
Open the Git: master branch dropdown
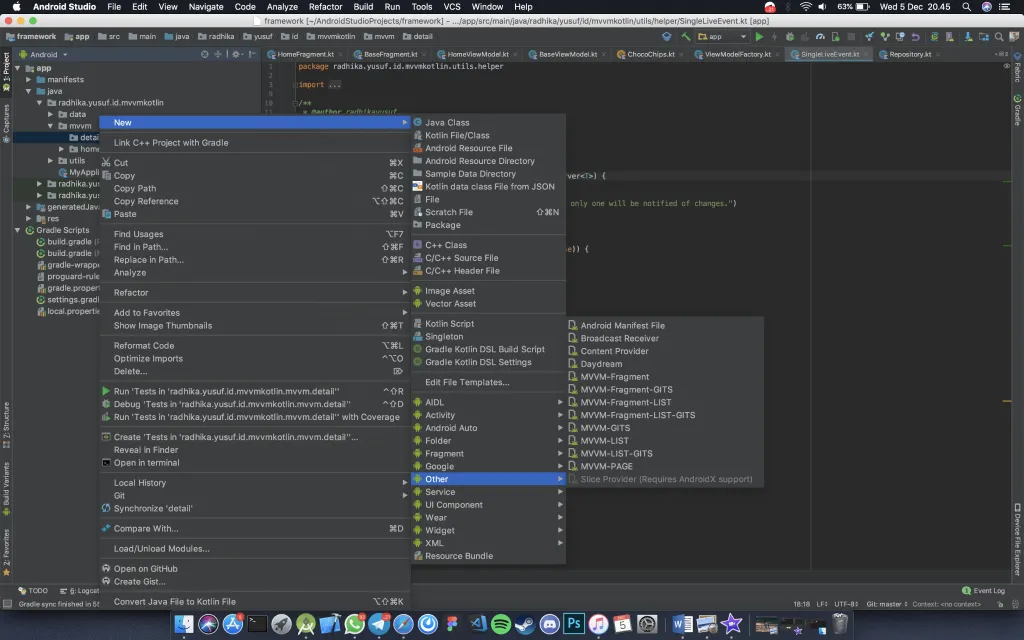[887, 604]
